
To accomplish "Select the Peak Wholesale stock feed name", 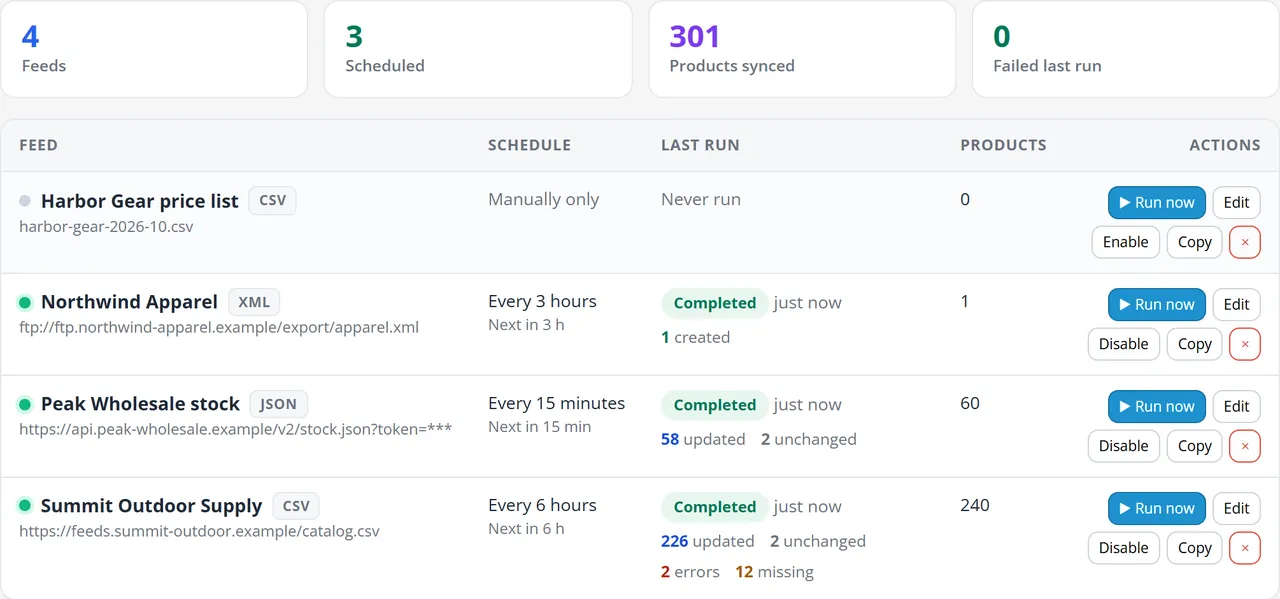I will pos(140,404).
